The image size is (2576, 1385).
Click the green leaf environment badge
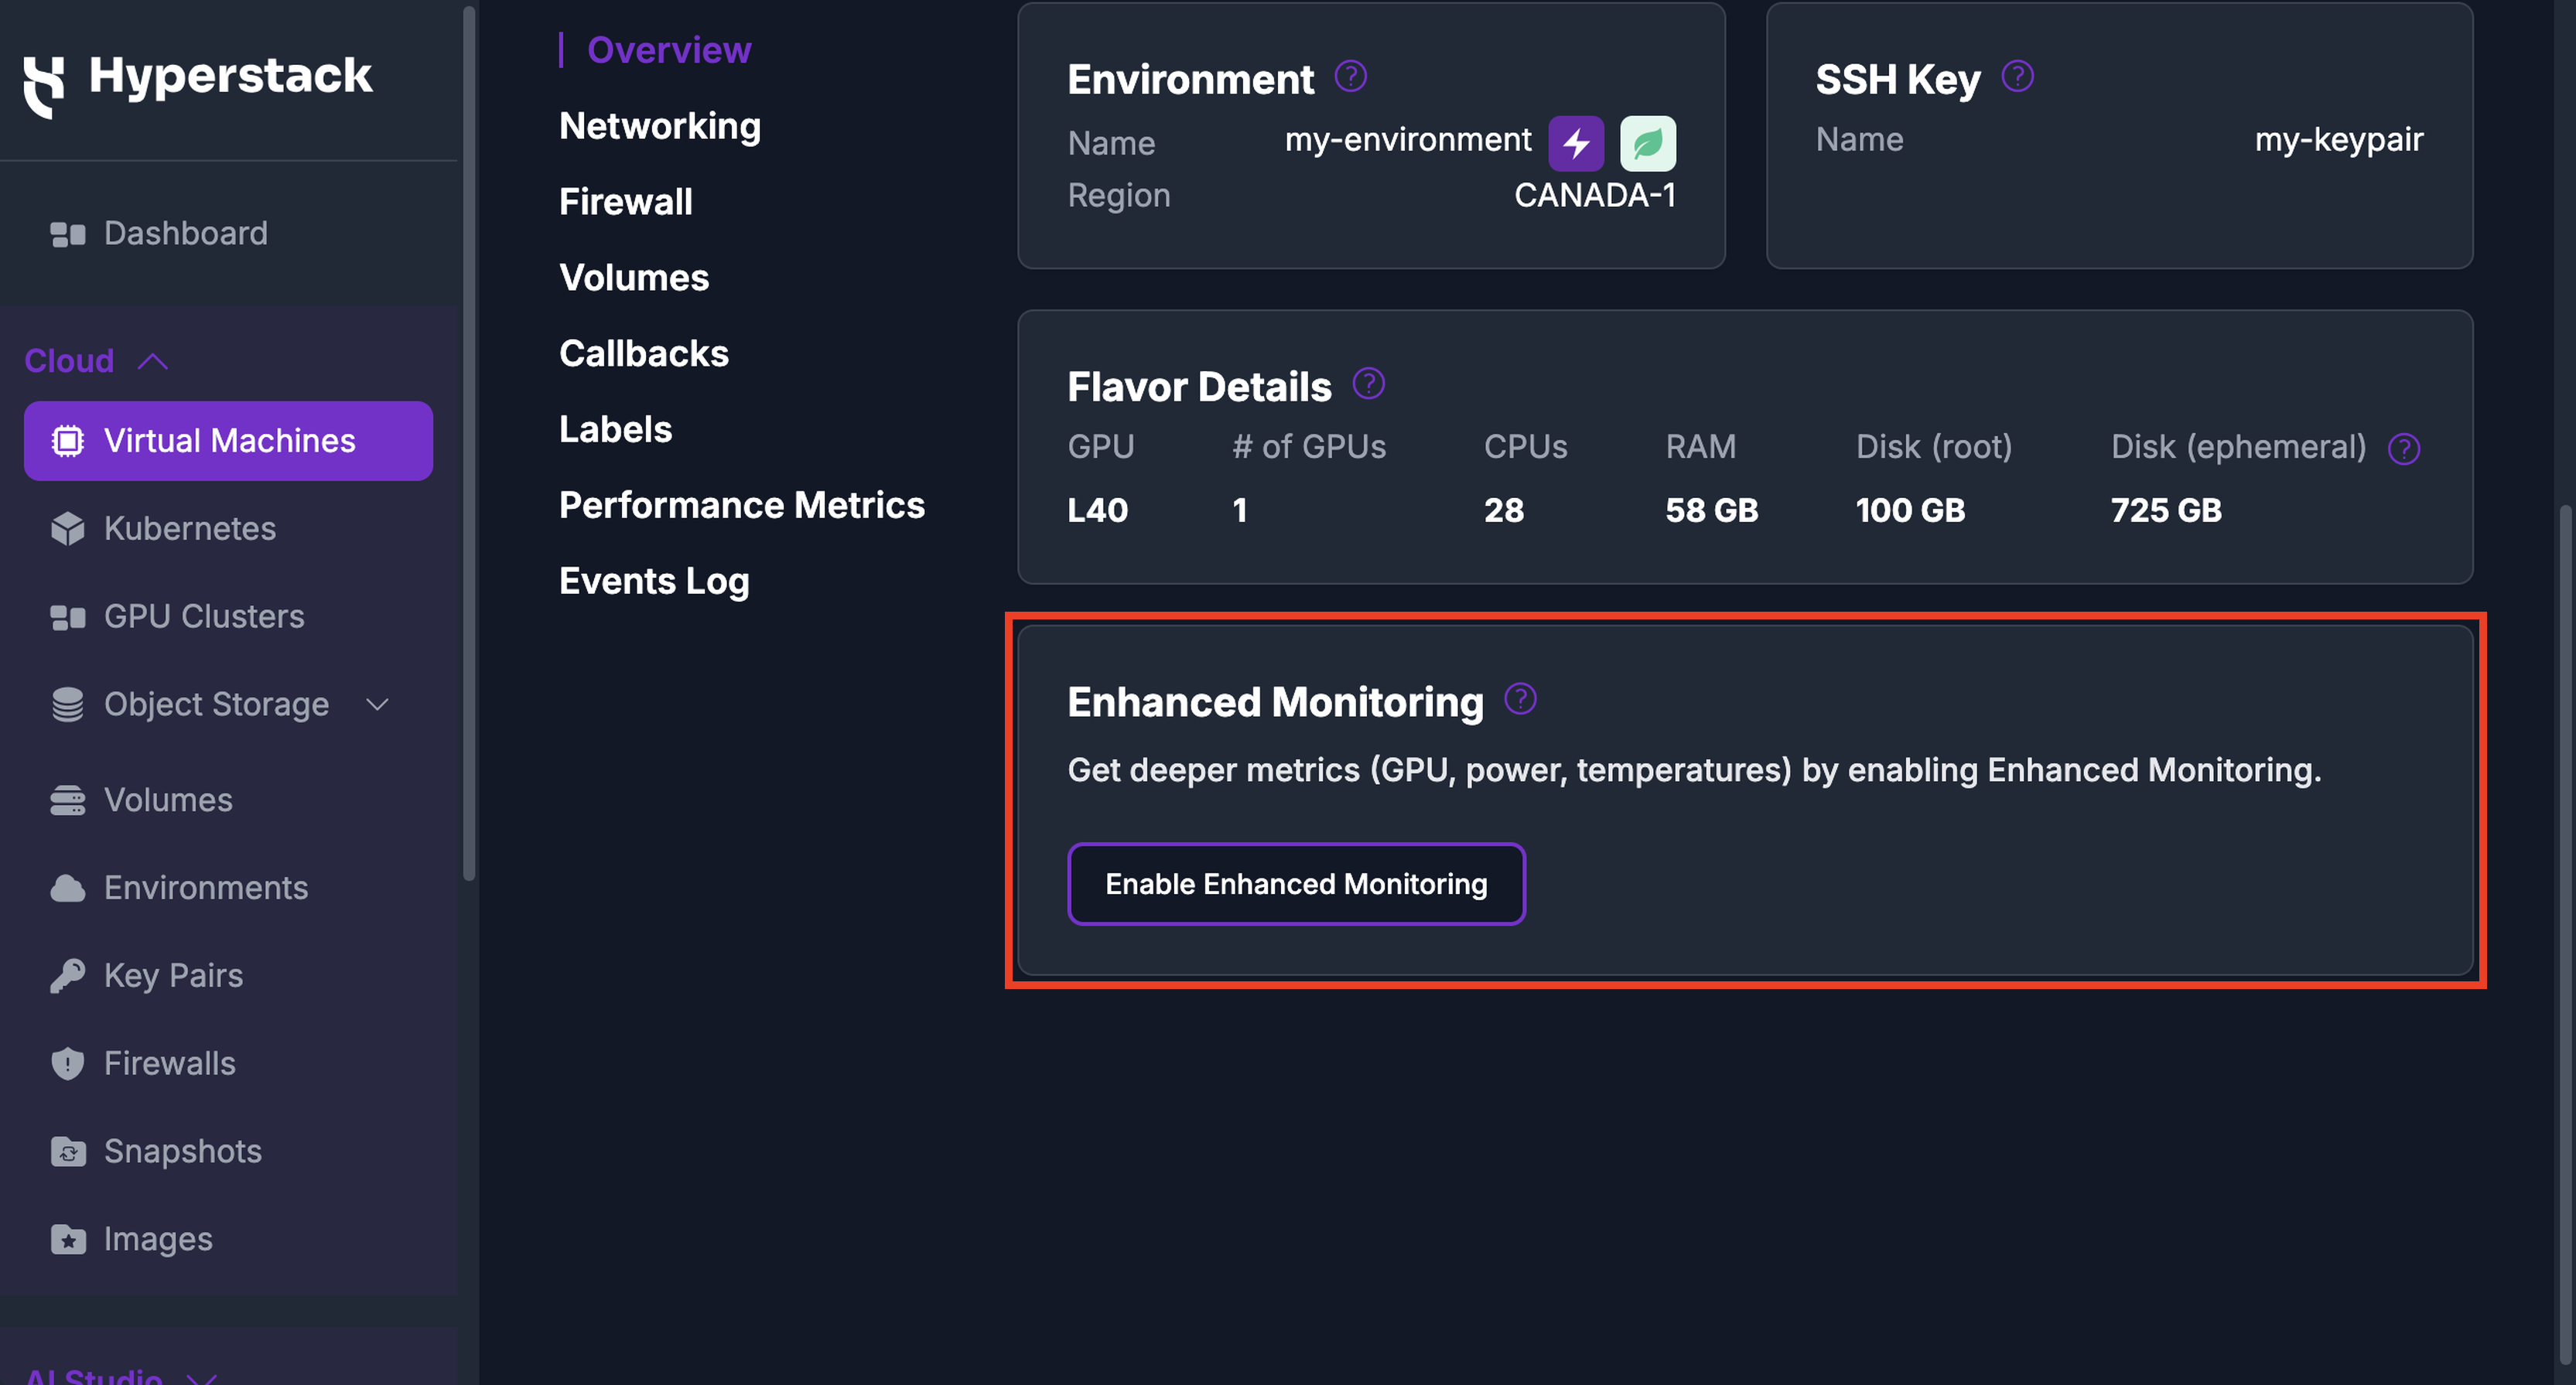[1648, 143]
